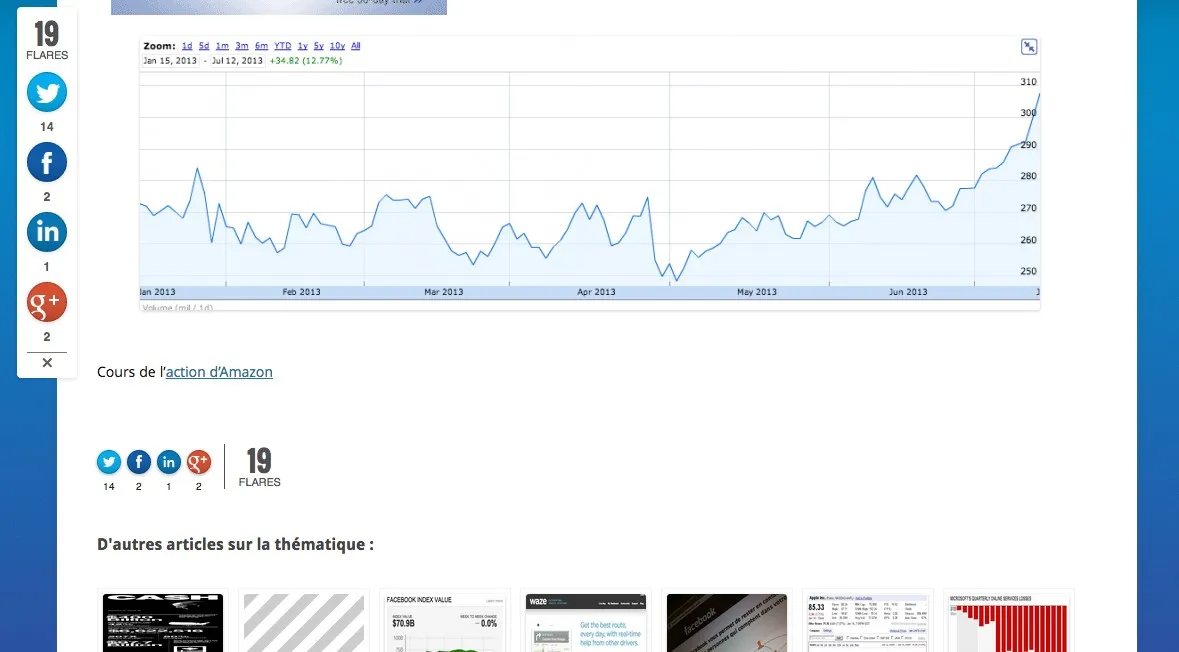Share on Twitter from the floating sidebar
The image size is (1179, 652).
tap(47, 92)
